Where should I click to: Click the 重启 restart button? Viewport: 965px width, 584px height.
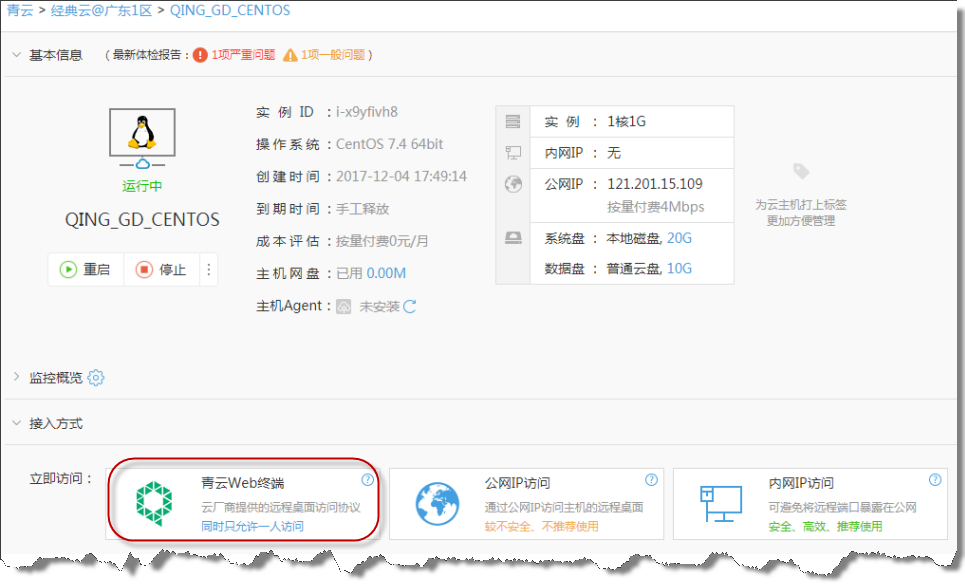click(x=86, y=270)
